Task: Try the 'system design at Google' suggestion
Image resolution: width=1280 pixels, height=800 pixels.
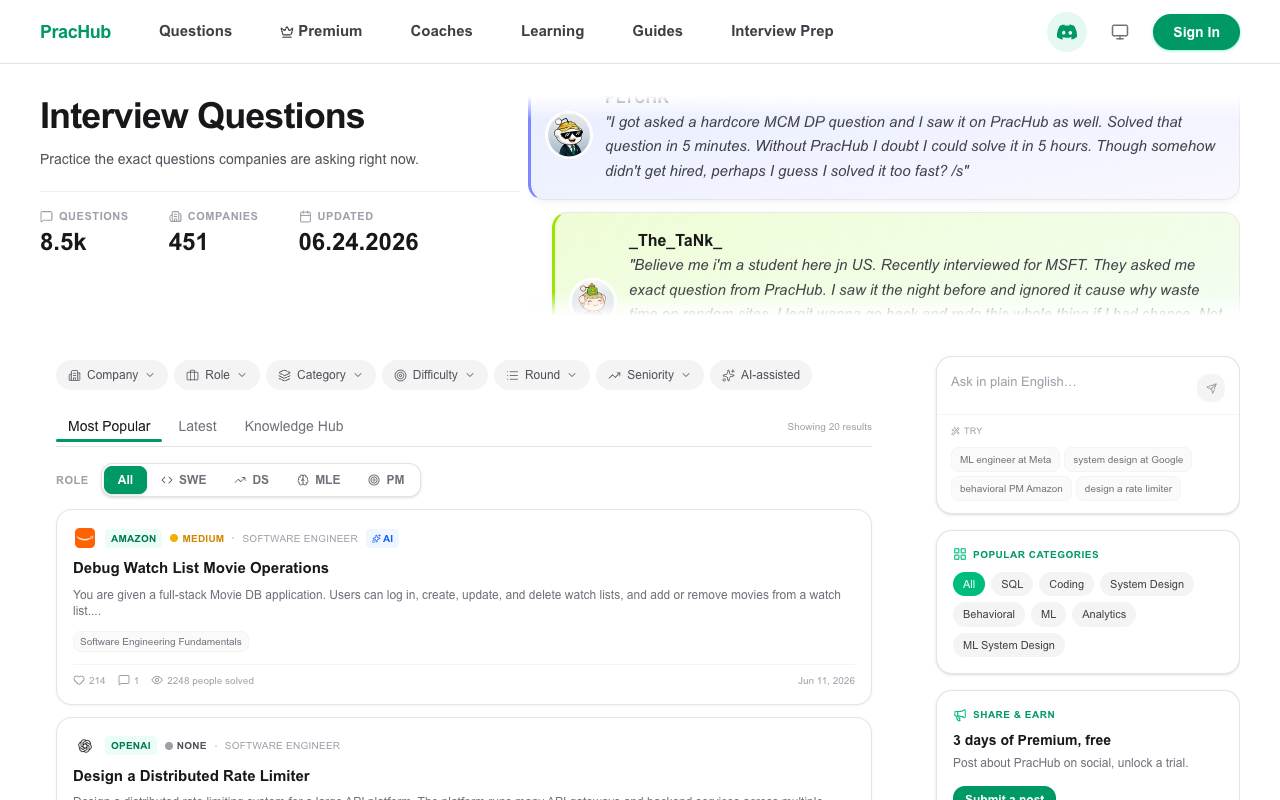Action: pos(1128,460)
